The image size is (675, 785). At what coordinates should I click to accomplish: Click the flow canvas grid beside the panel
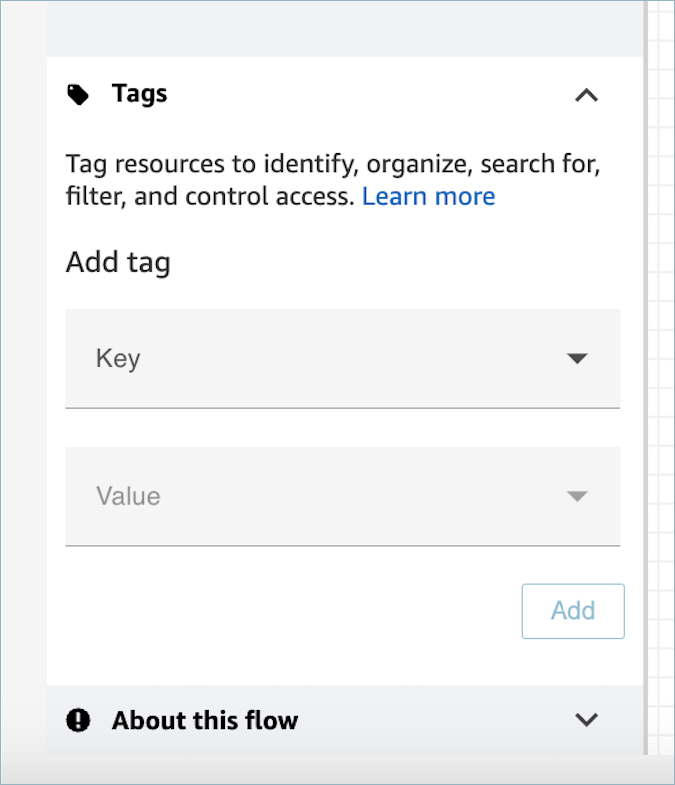pos(662,400)
